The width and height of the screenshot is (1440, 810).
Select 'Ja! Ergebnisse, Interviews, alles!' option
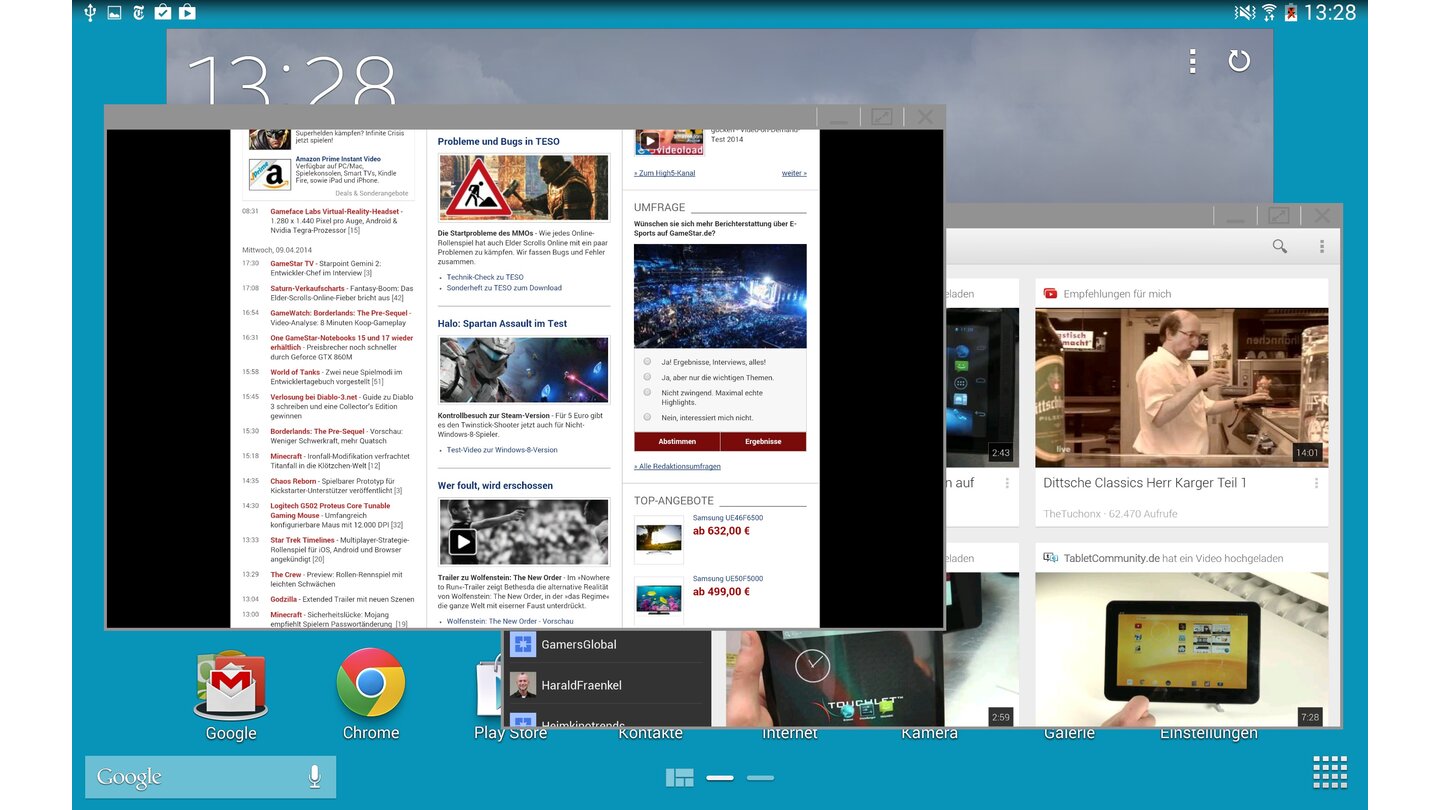coord(647,361)
